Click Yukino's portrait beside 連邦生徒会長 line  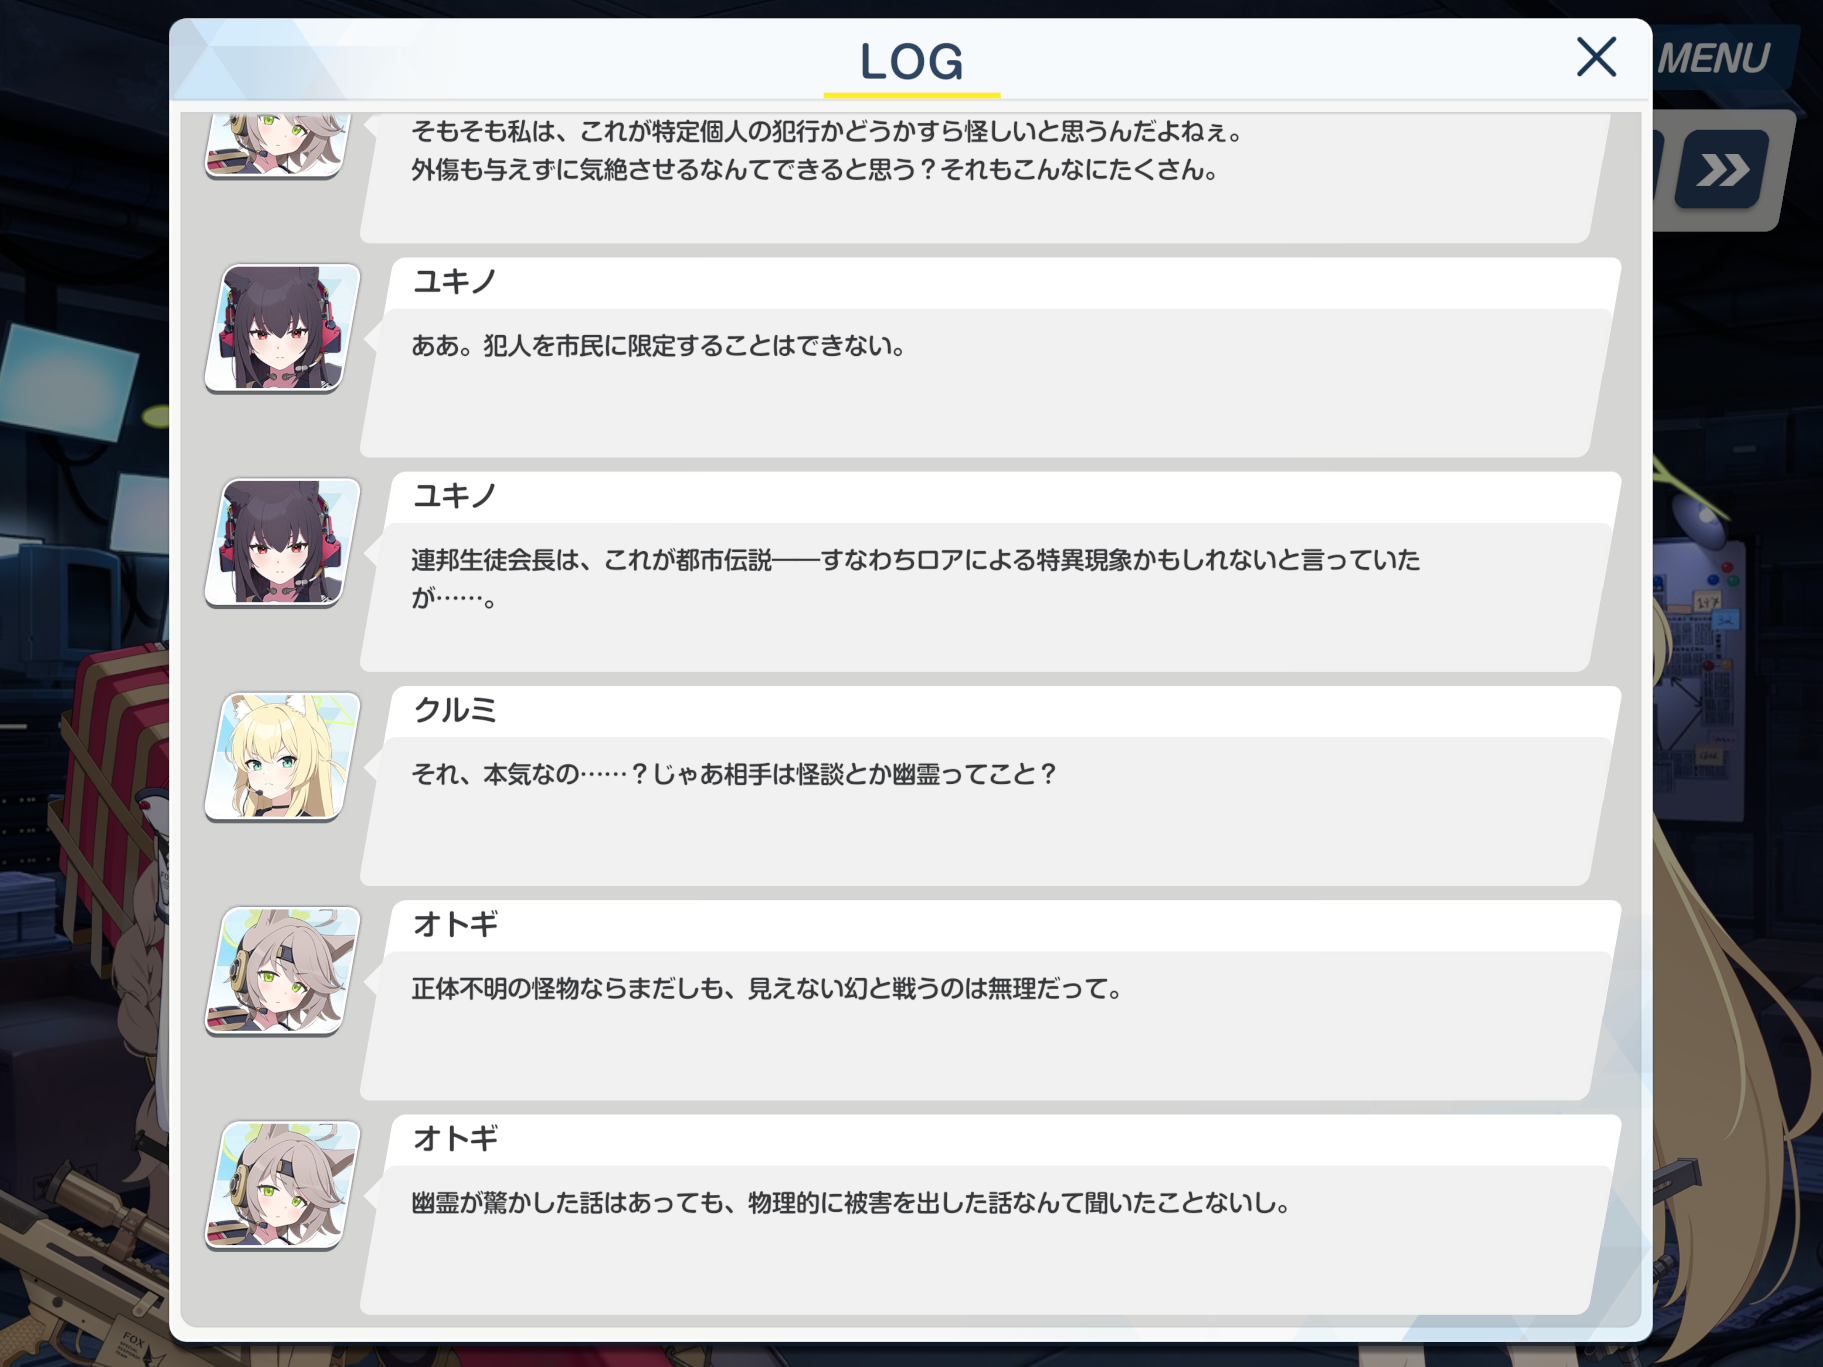282,542
